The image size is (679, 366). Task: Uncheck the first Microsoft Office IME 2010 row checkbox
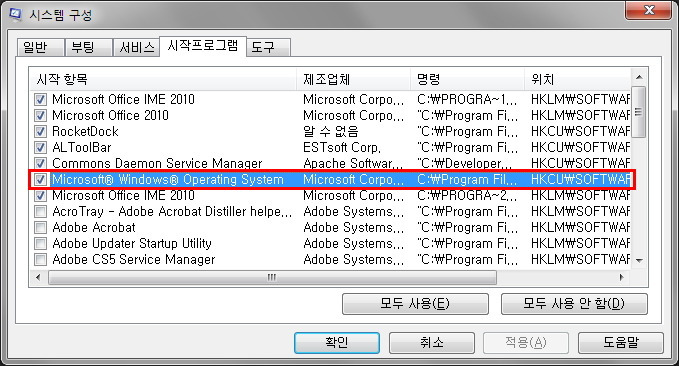pyautogui.click(x=40, y=100)
